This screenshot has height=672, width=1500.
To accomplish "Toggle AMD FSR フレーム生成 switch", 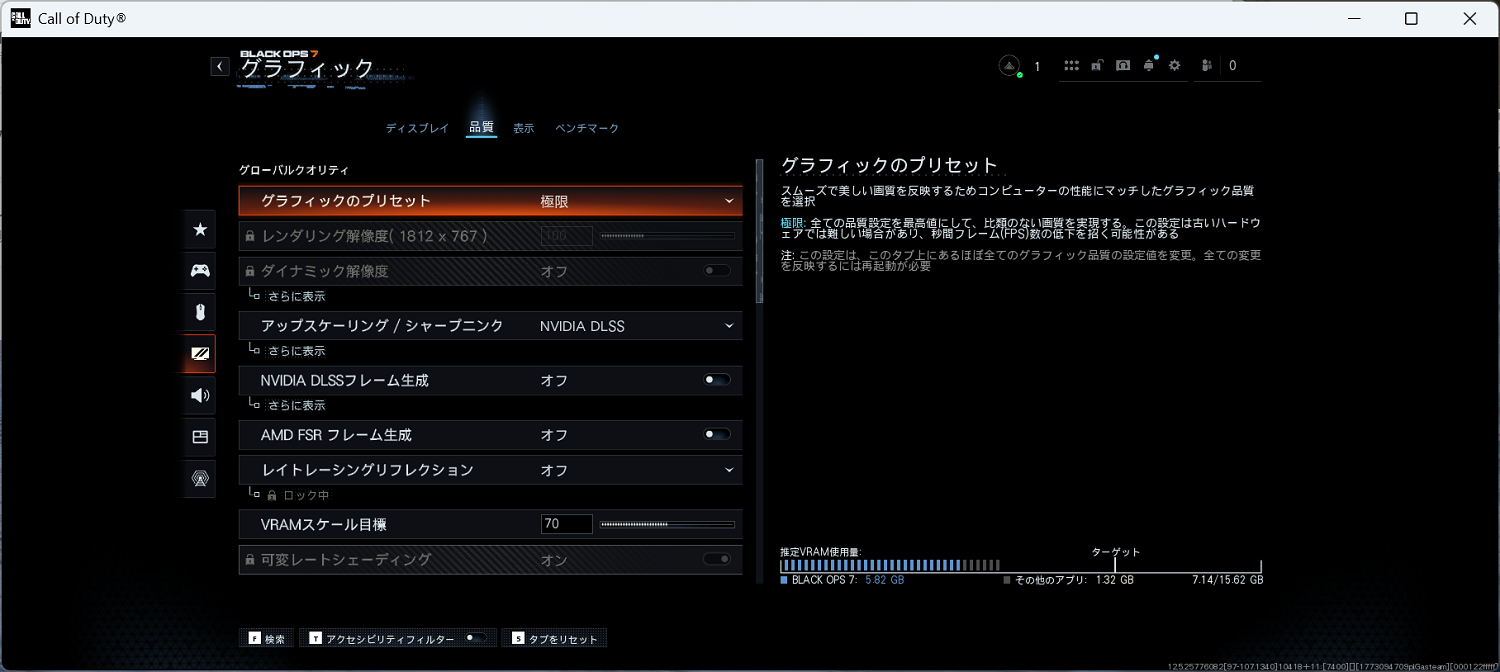I will point(717,434).
